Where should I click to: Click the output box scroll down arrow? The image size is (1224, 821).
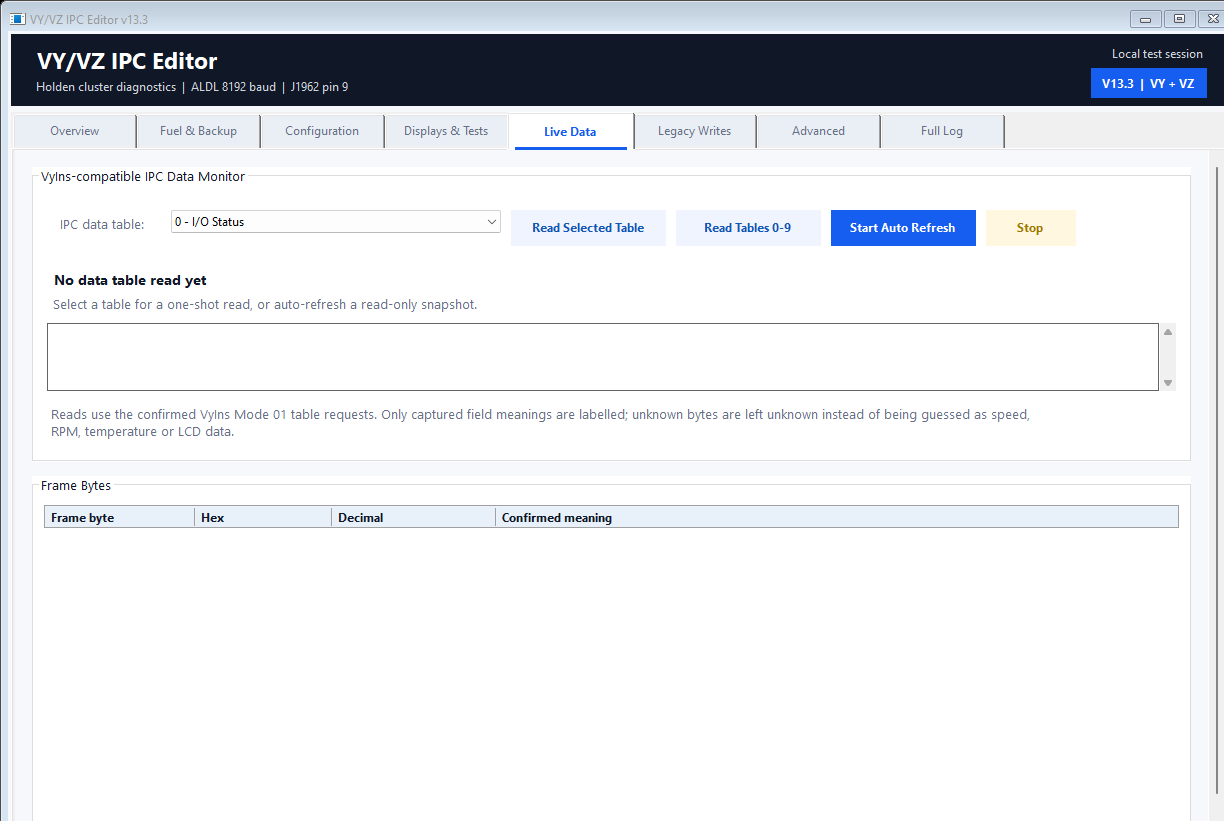[x=1168, y=383]
